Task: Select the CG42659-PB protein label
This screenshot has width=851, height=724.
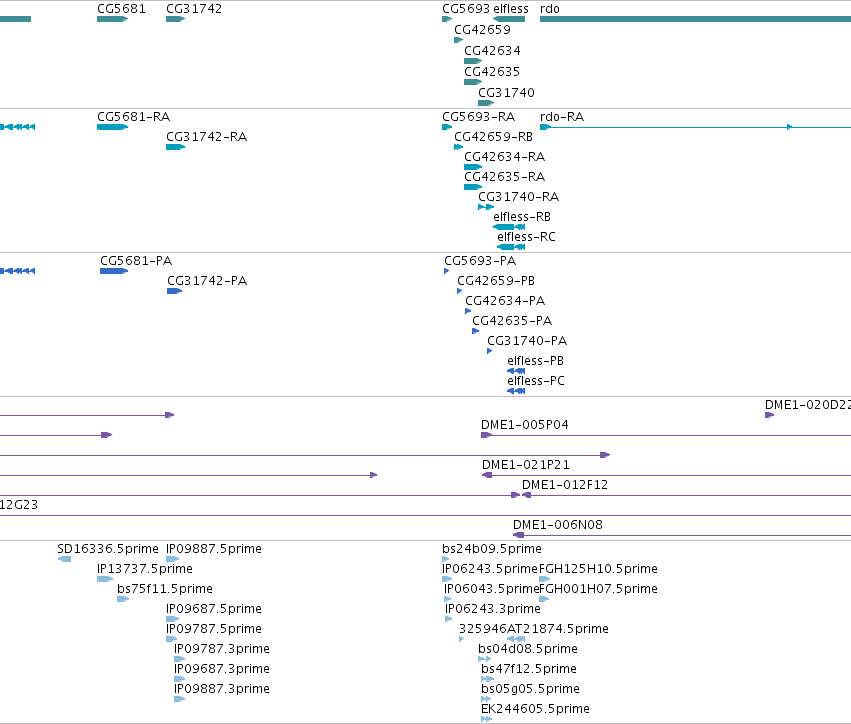Action: point(496,281)
